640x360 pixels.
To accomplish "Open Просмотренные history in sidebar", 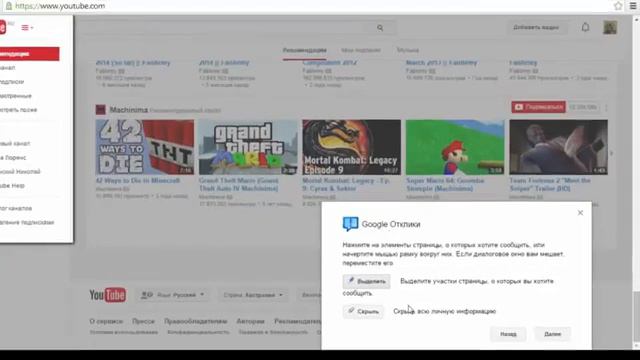I will [16, 96].
